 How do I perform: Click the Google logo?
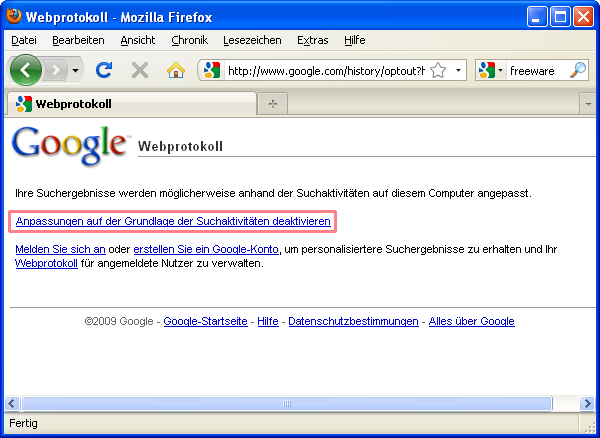point(70,145)
